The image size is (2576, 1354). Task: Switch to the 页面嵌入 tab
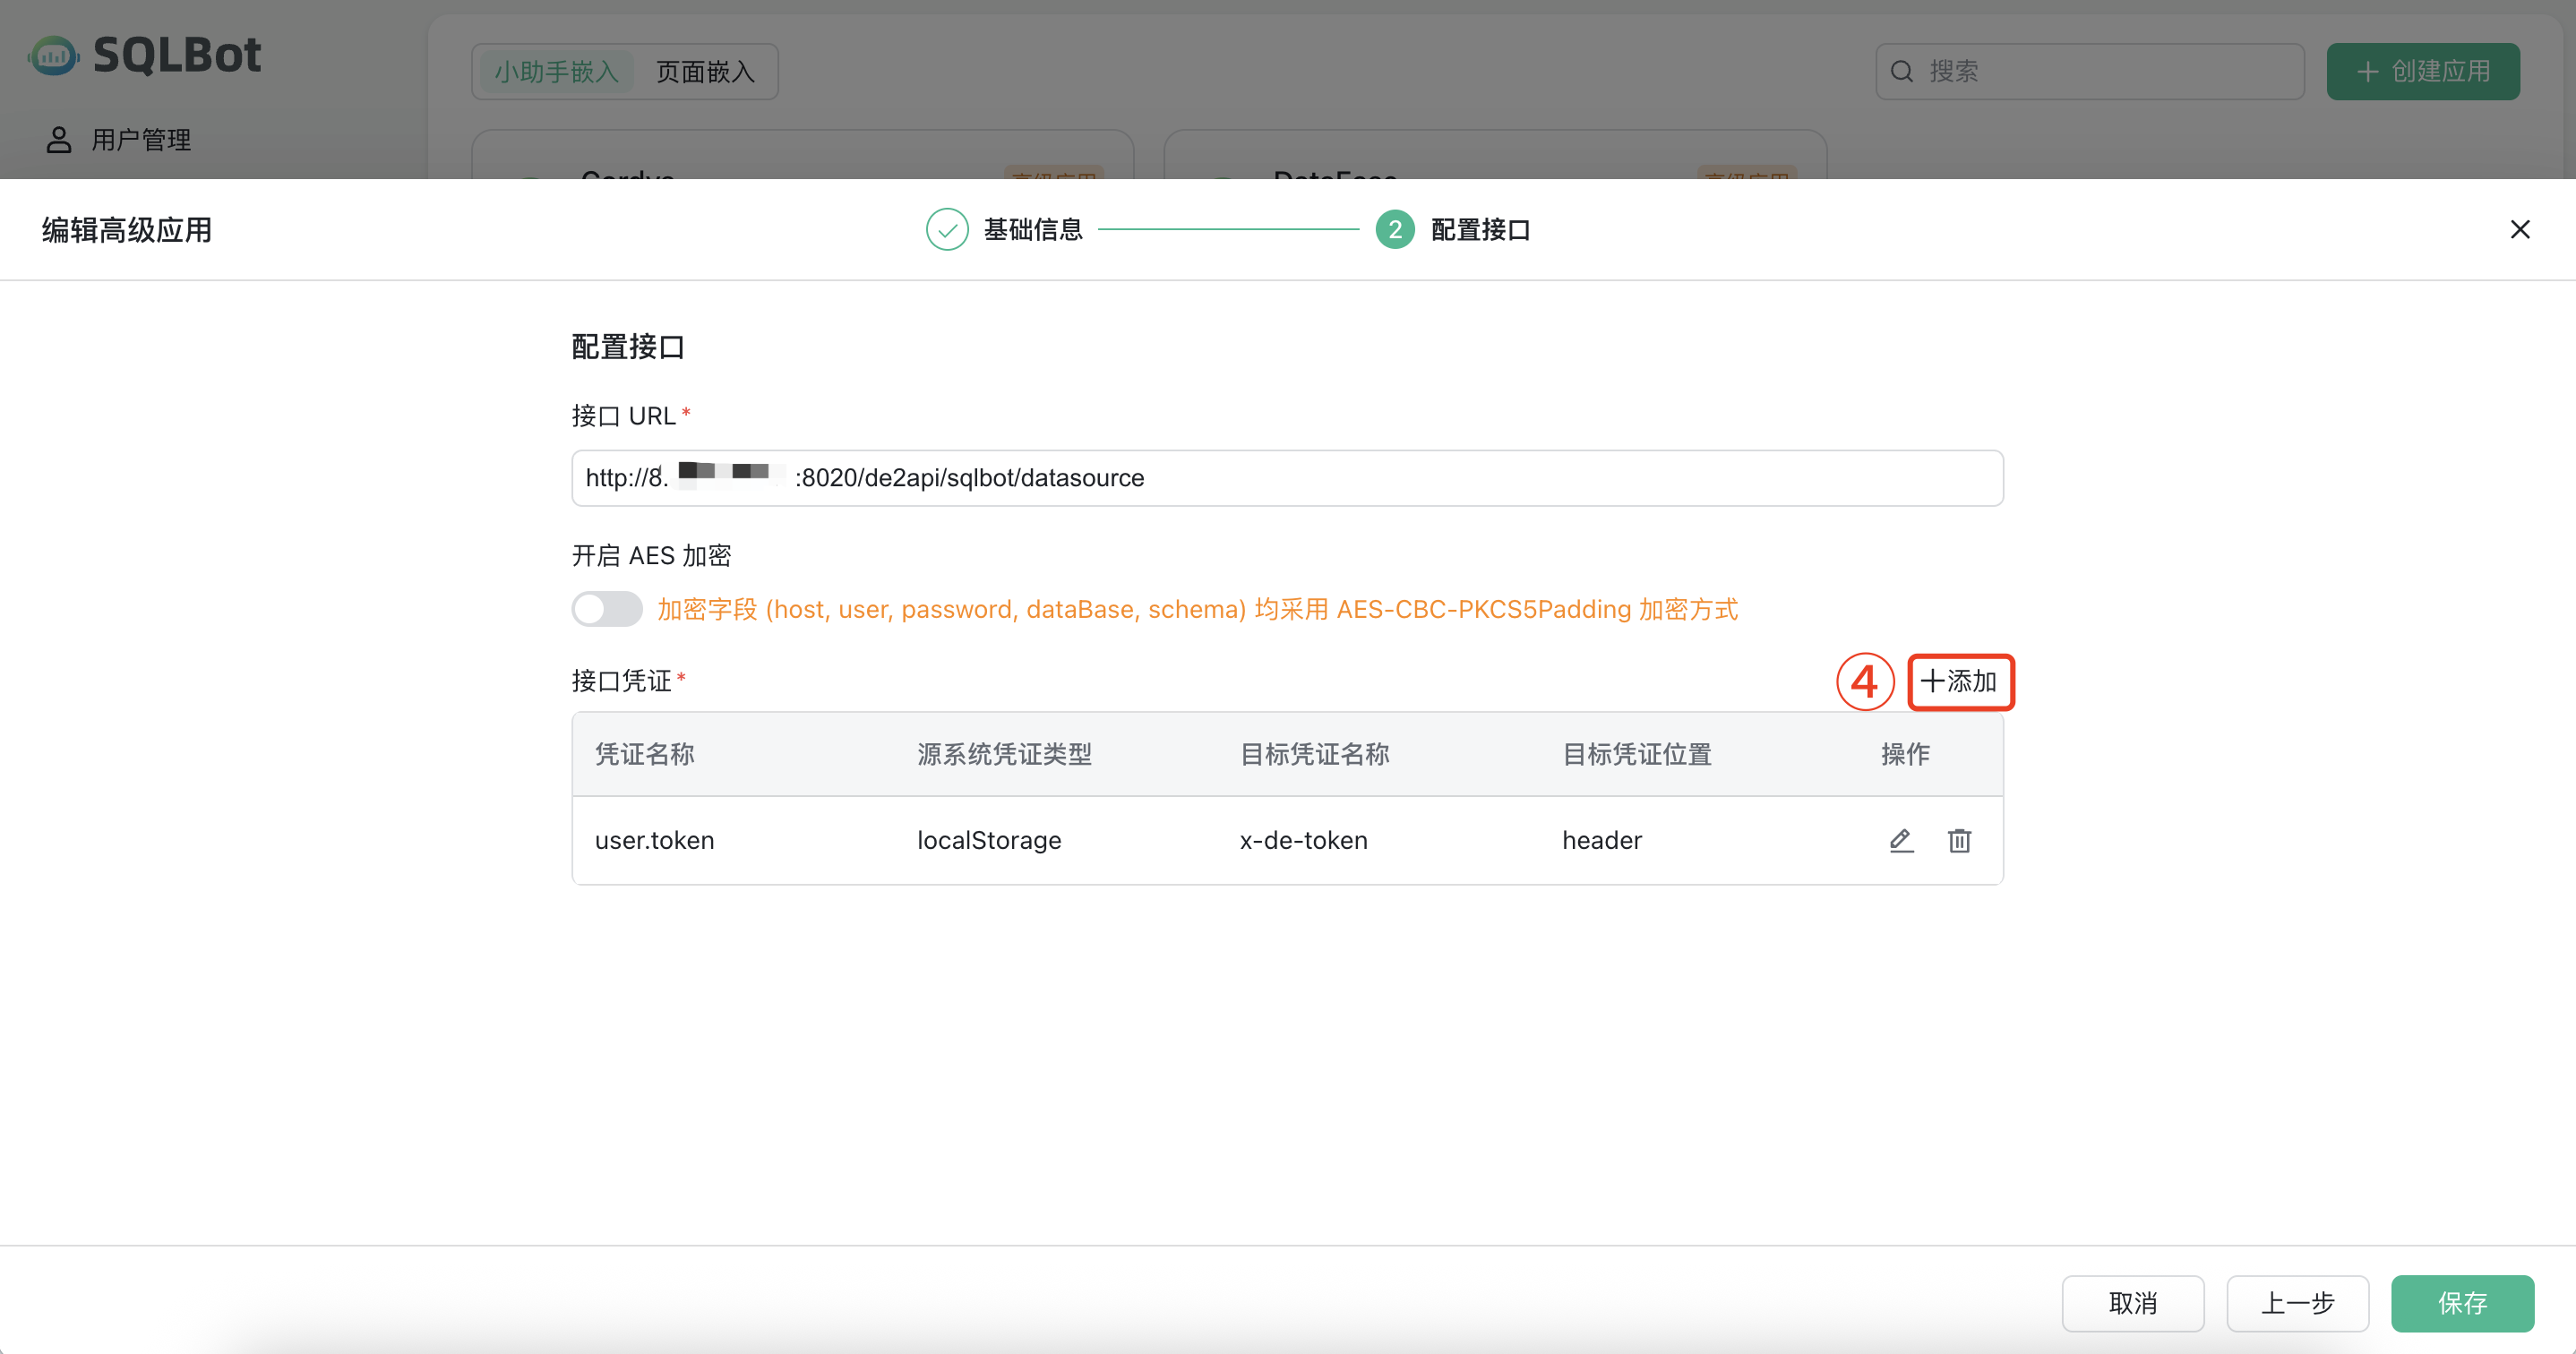pos(705,71)
